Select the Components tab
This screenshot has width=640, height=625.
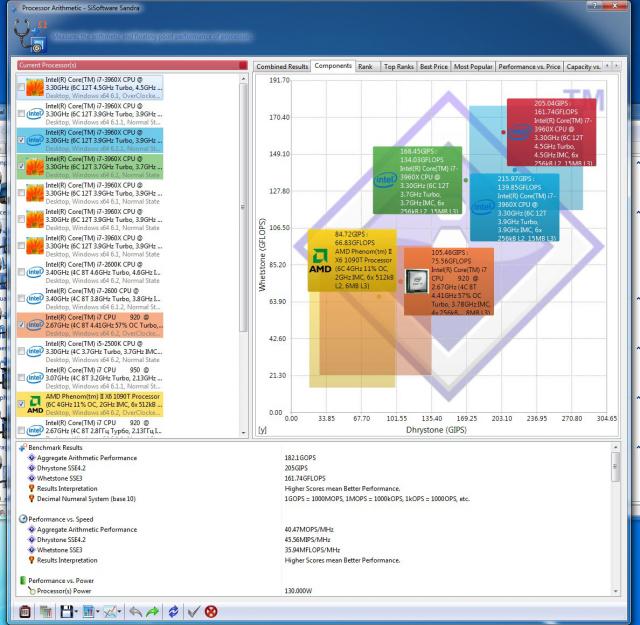click(x=333, y=66)
